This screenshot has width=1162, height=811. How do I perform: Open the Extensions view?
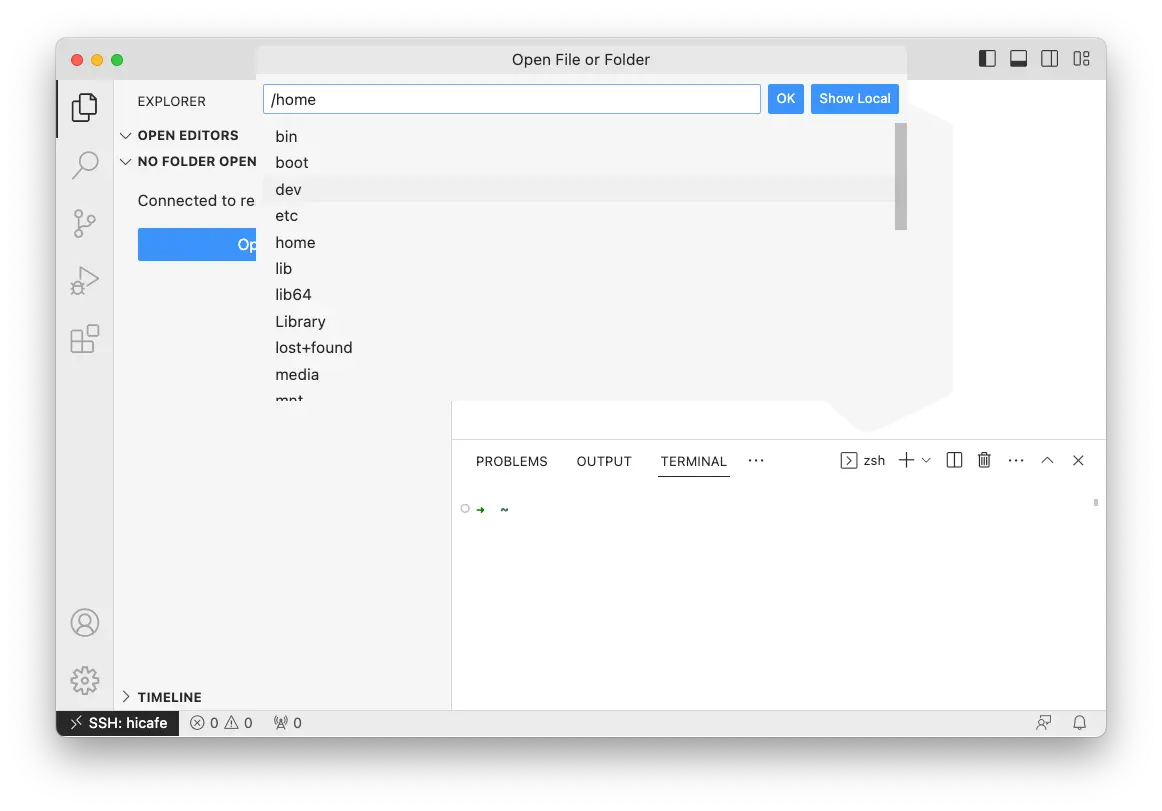pos(85,339)
